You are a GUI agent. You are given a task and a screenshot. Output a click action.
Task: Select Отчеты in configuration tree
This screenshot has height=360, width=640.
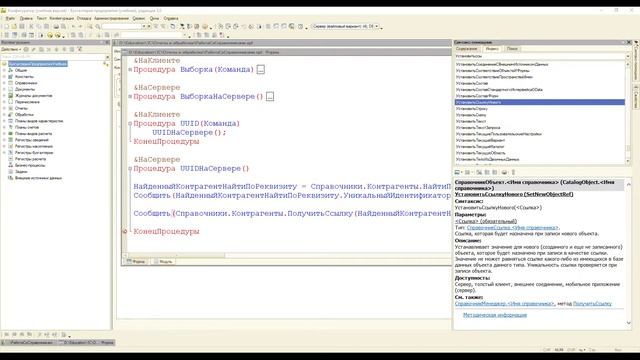coord(21,108)
